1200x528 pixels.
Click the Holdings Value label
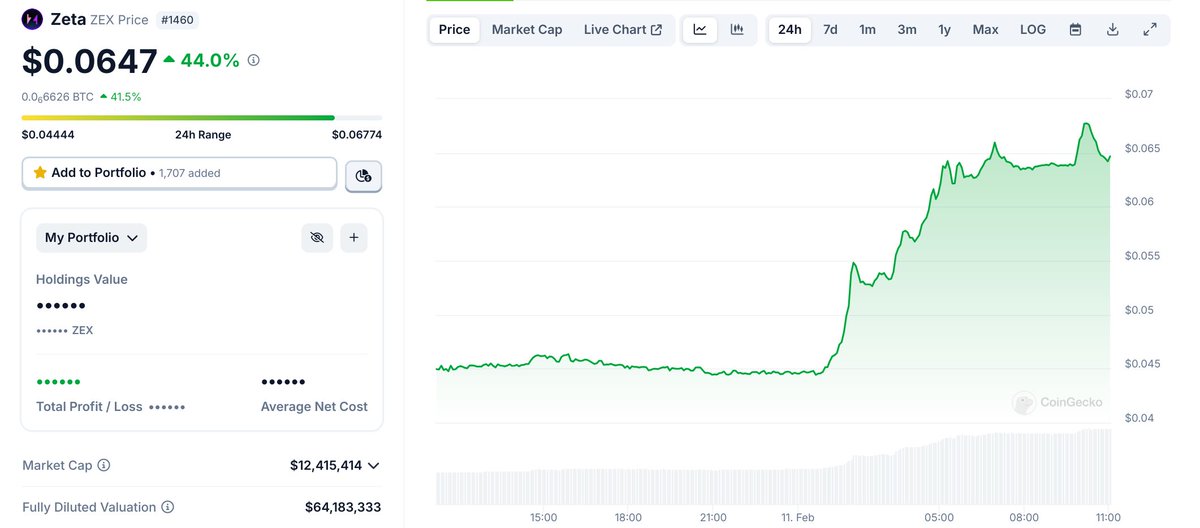click(82, 280)
